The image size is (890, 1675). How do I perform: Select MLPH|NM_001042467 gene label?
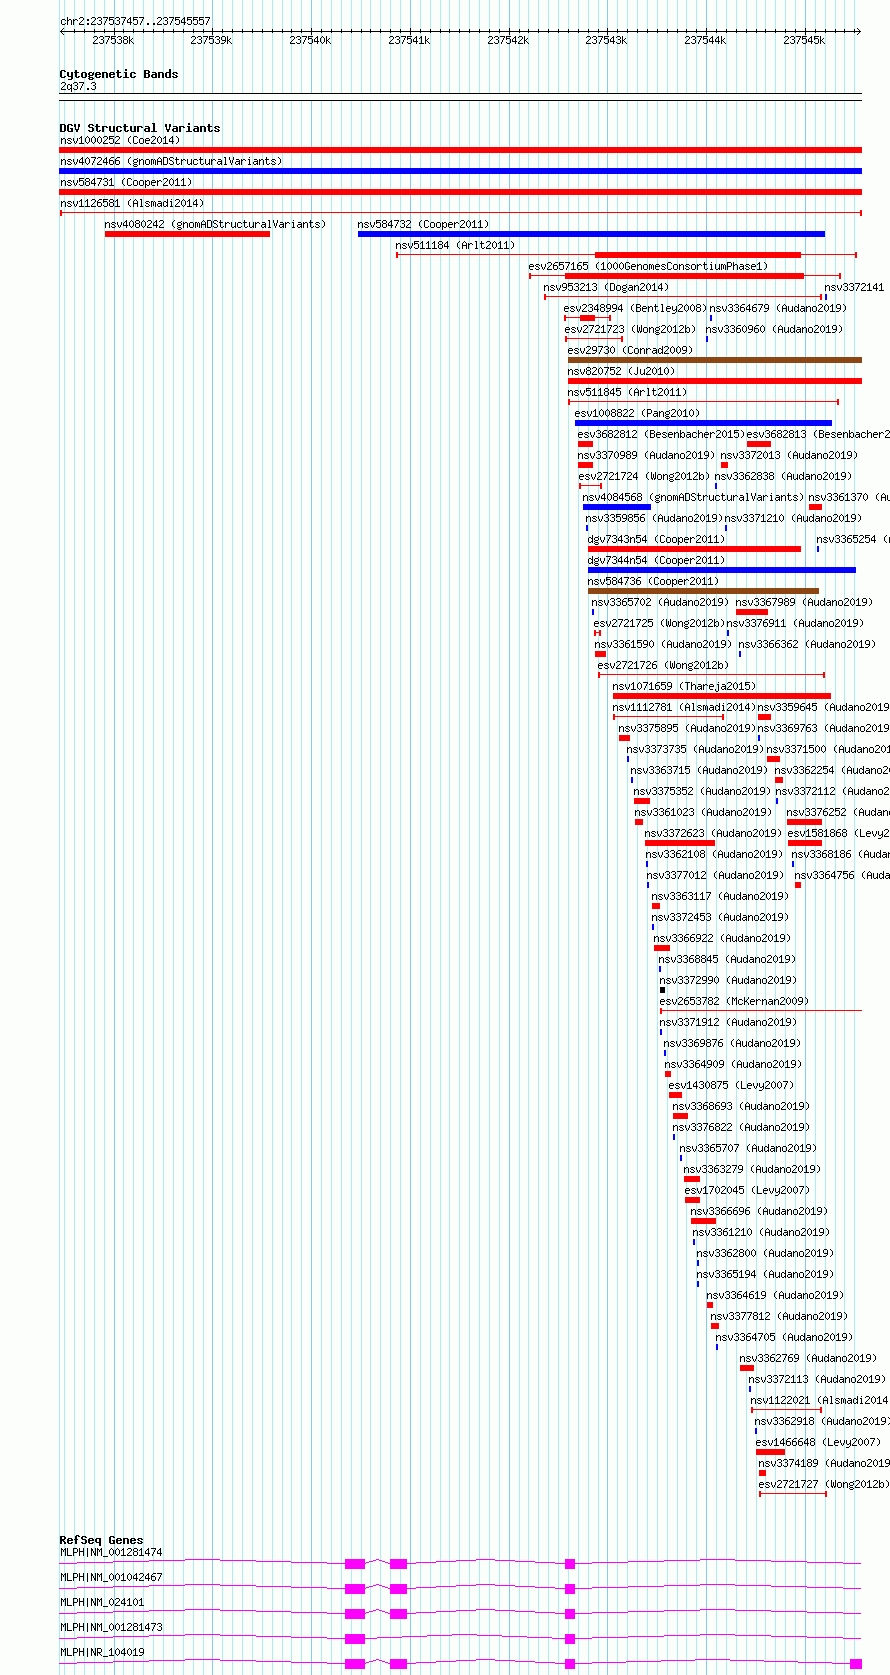point(111,1577)
